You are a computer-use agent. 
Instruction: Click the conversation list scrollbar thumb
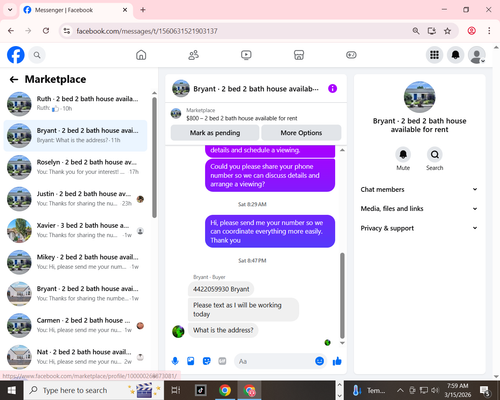[154, 157]
